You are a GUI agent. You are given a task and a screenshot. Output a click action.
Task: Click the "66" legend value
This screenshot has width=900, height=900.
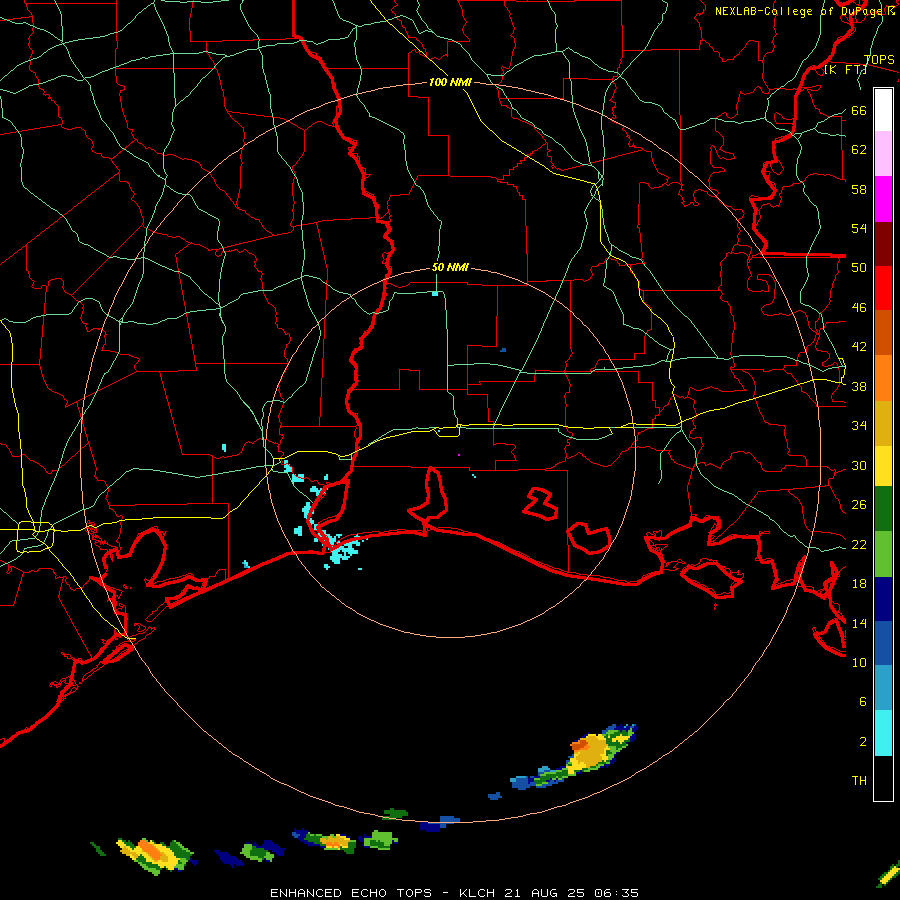click(859, 111)
